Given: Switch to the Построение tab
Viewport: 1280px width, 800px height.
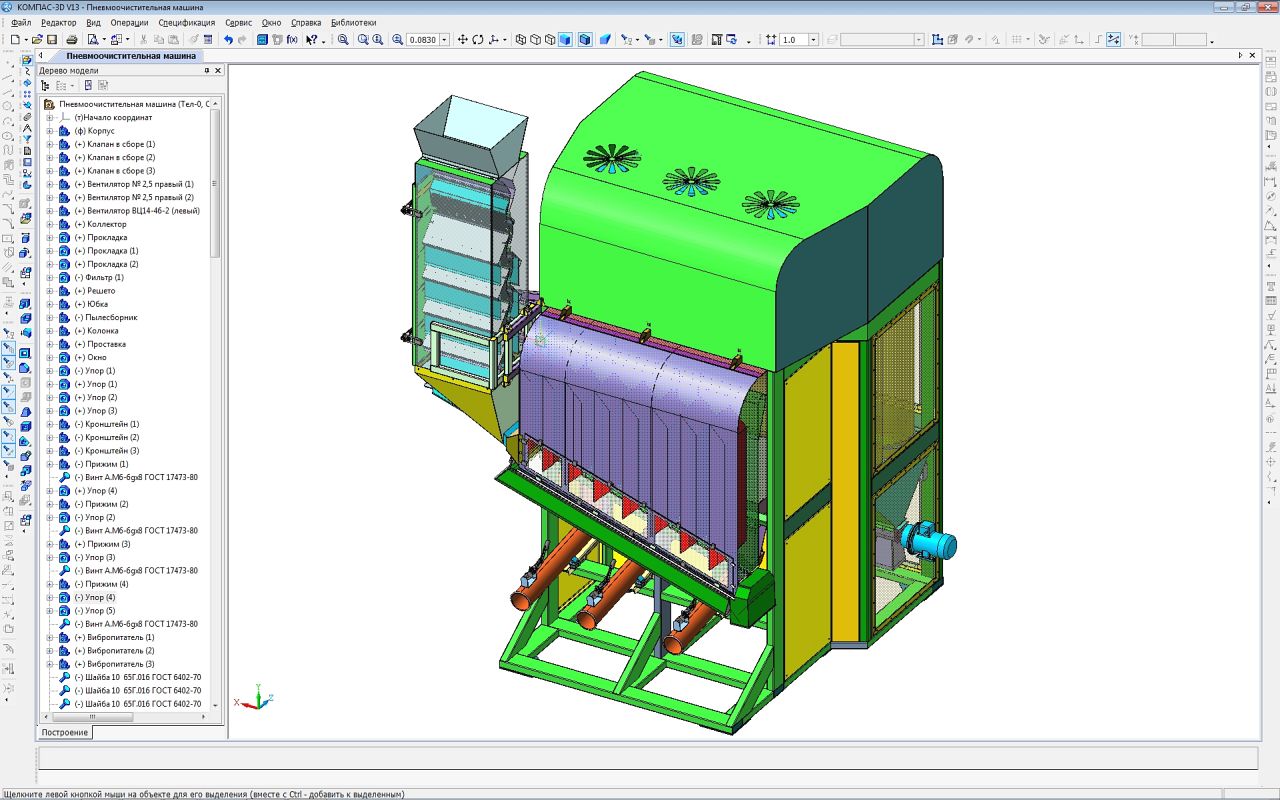Looking at the screenshot, I should 65,732.
